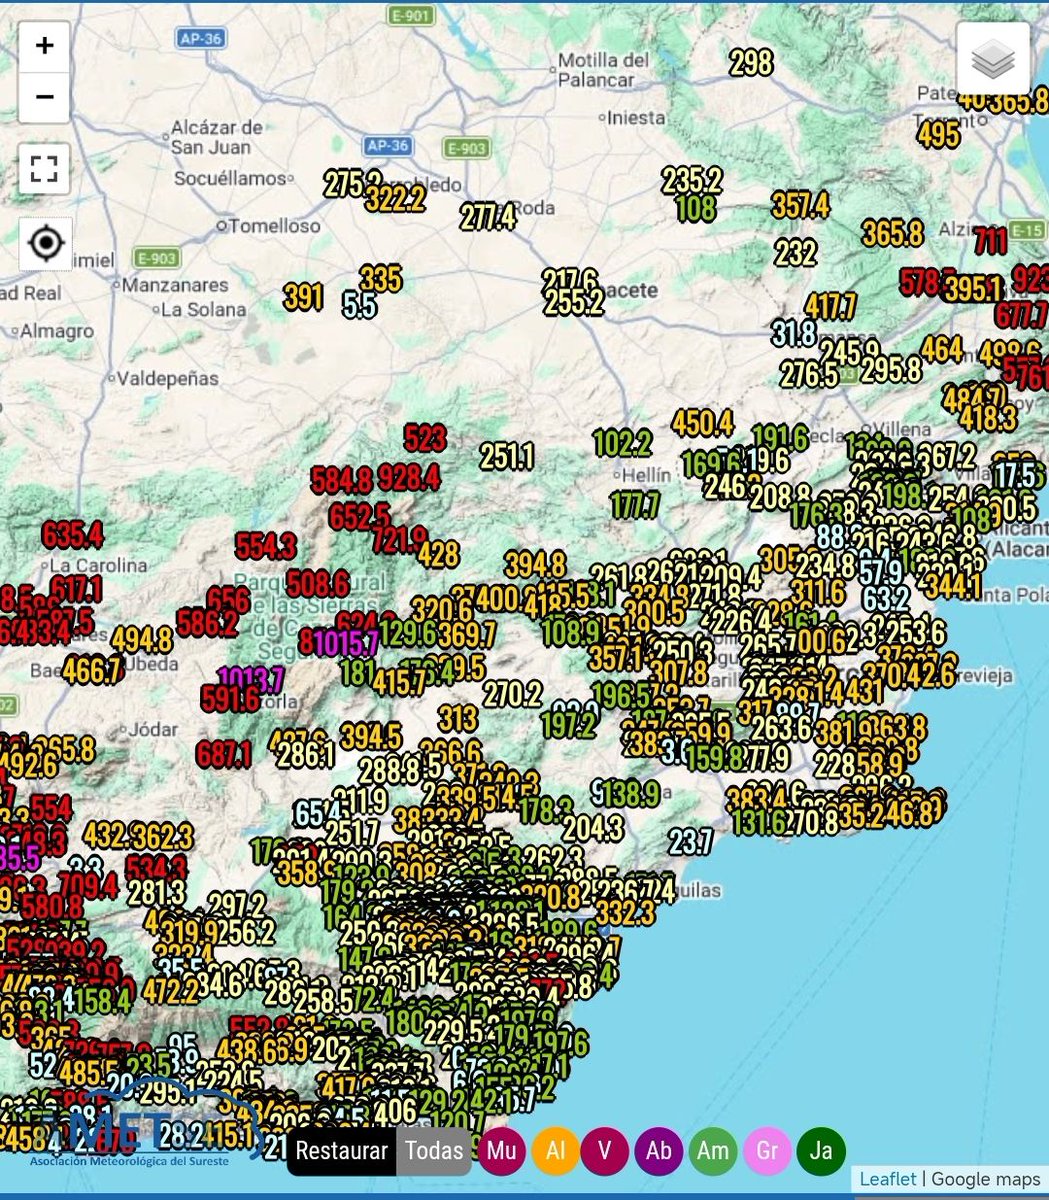Screen dimensions: 1049x1200
Task: Click the green 177.7 value
Action: 636,505
